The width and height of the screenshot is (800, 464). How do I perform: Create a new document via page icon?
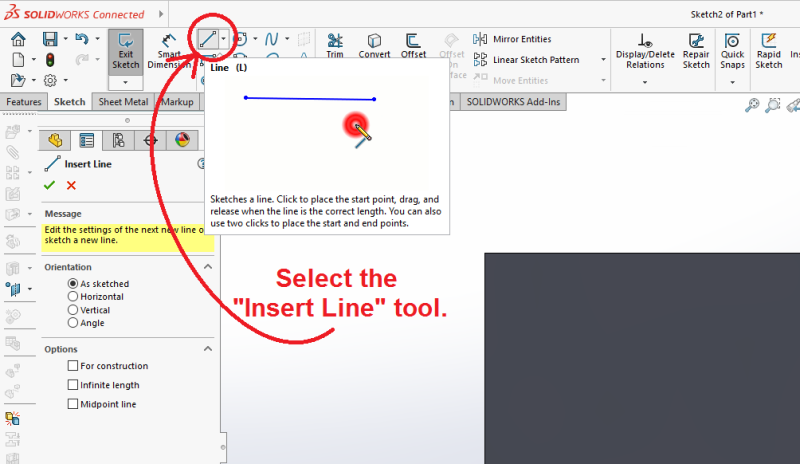pyautogui.click(x=18, y=60)
